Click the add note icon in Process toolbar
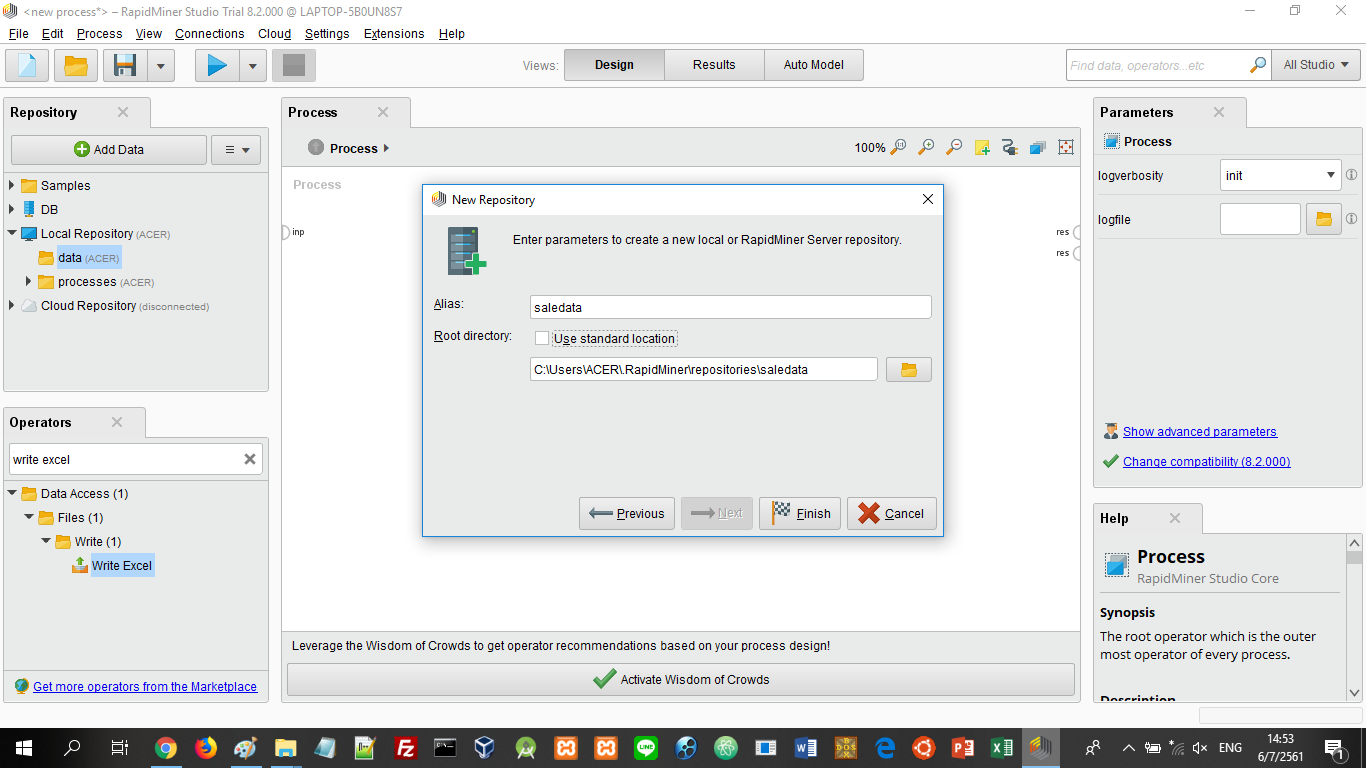 pyautogui.click(x=982, y=147)
